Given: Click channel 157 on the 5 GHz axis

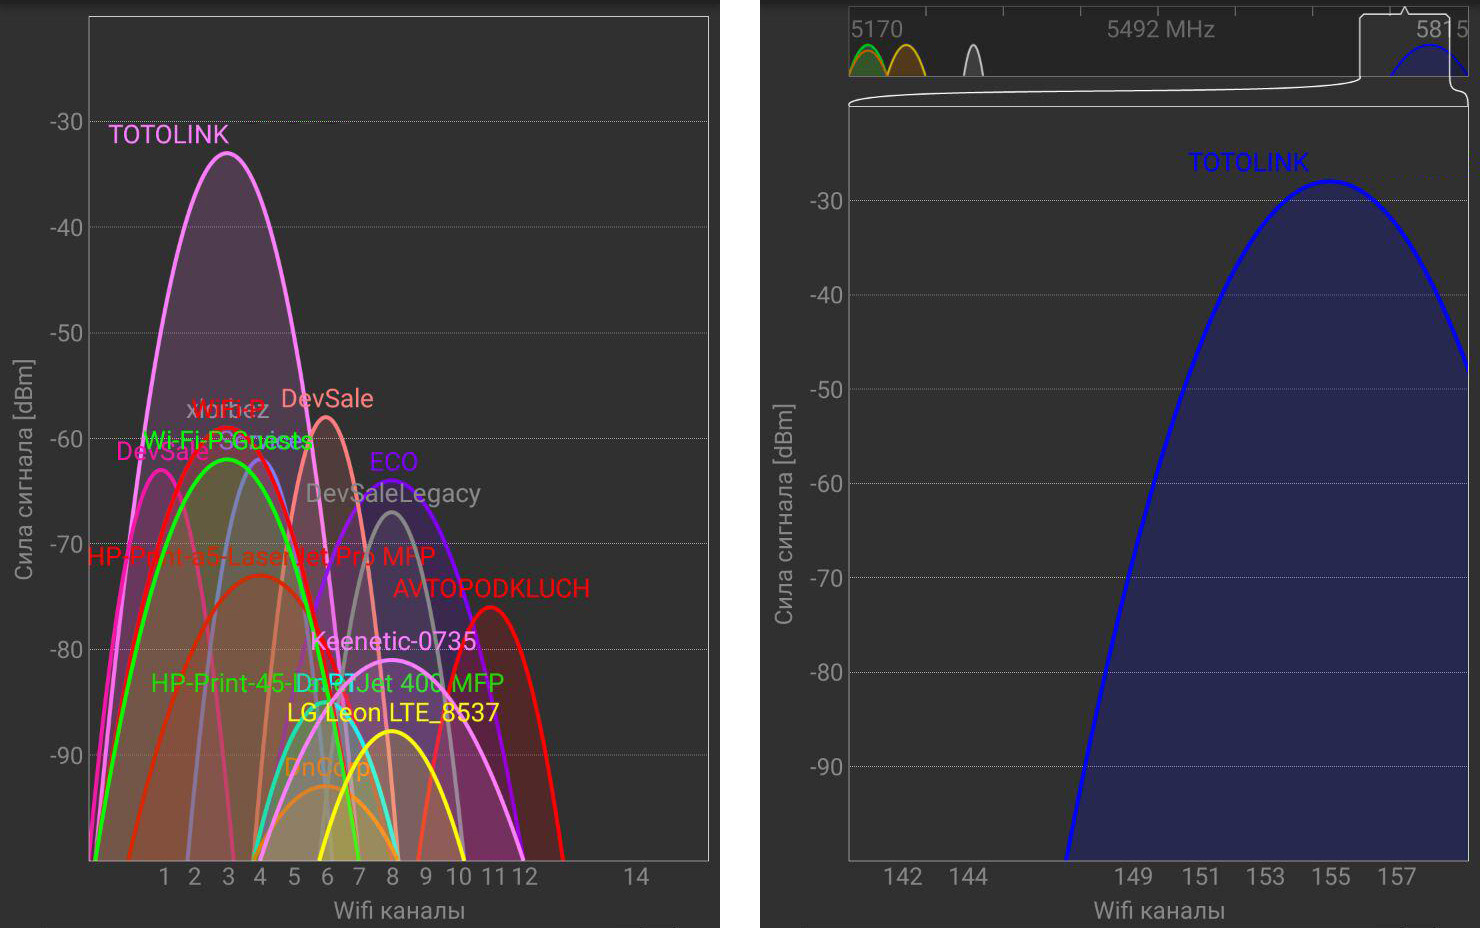Looking at the screenshot, I should point(1396,877).
